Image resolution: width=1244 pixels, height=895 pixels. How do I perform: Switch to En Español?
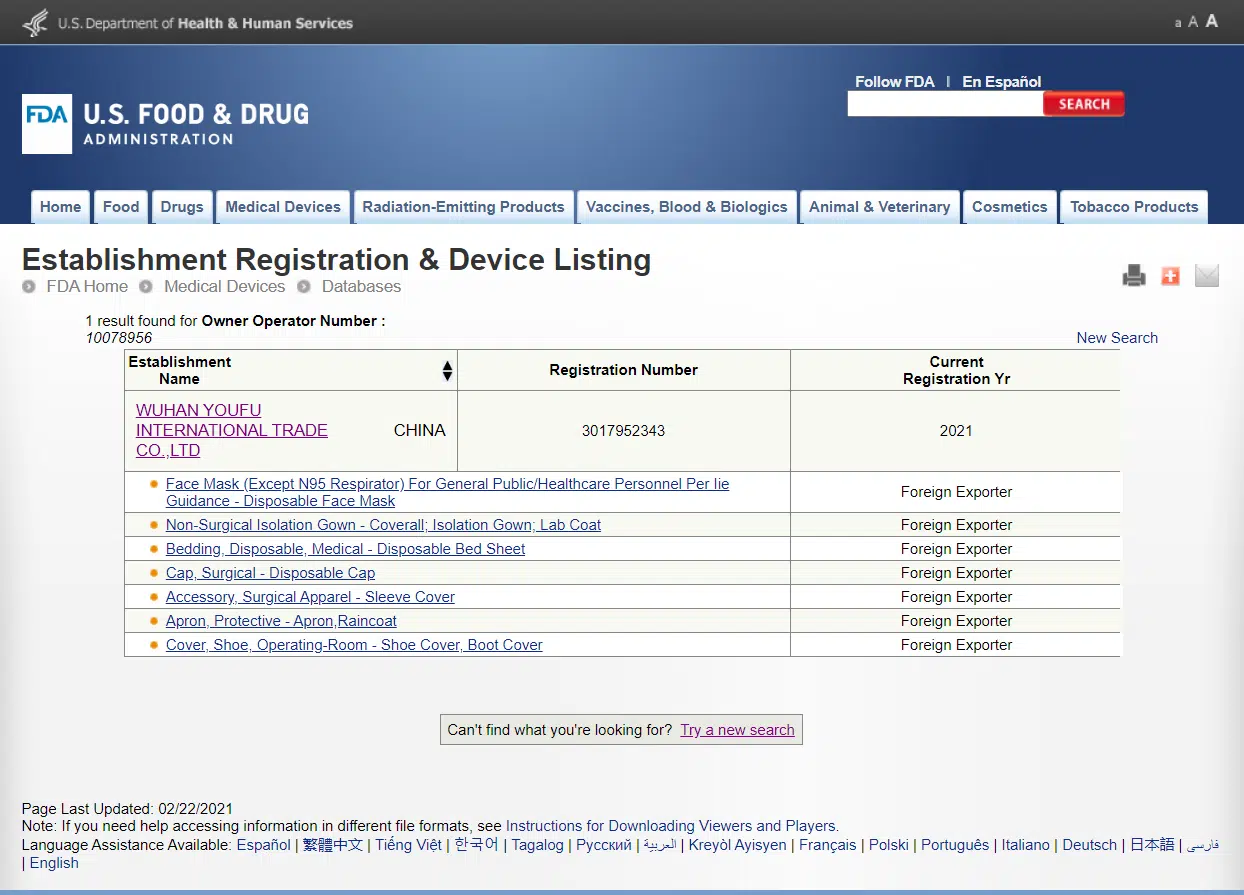(1002, 82)
